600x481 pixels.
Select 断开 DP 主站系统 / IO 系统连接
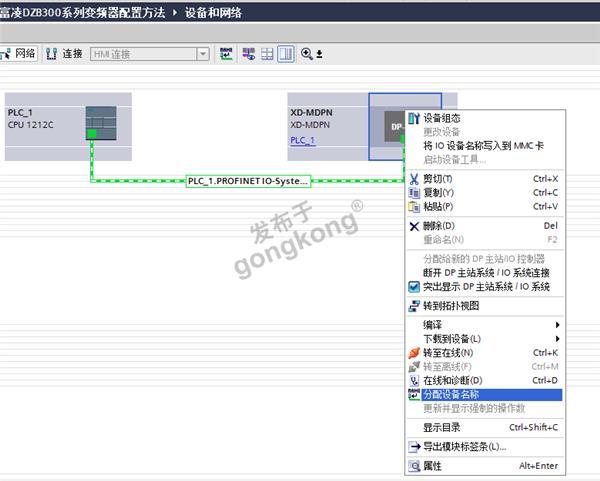coord(485,273)
